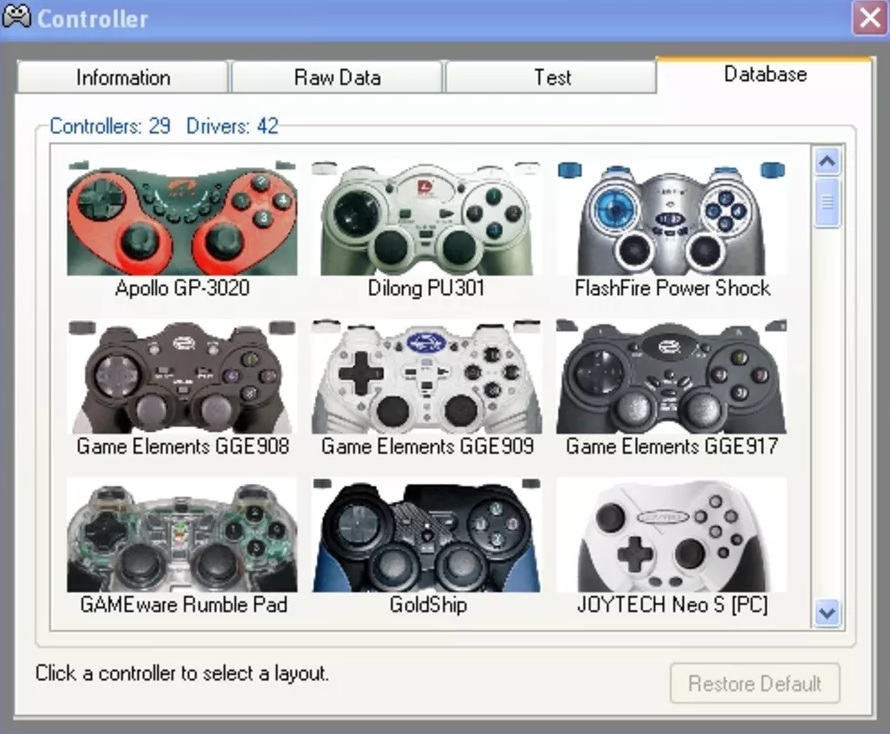
Task: Open the Raw Data tab
Action: coord(336,77)
